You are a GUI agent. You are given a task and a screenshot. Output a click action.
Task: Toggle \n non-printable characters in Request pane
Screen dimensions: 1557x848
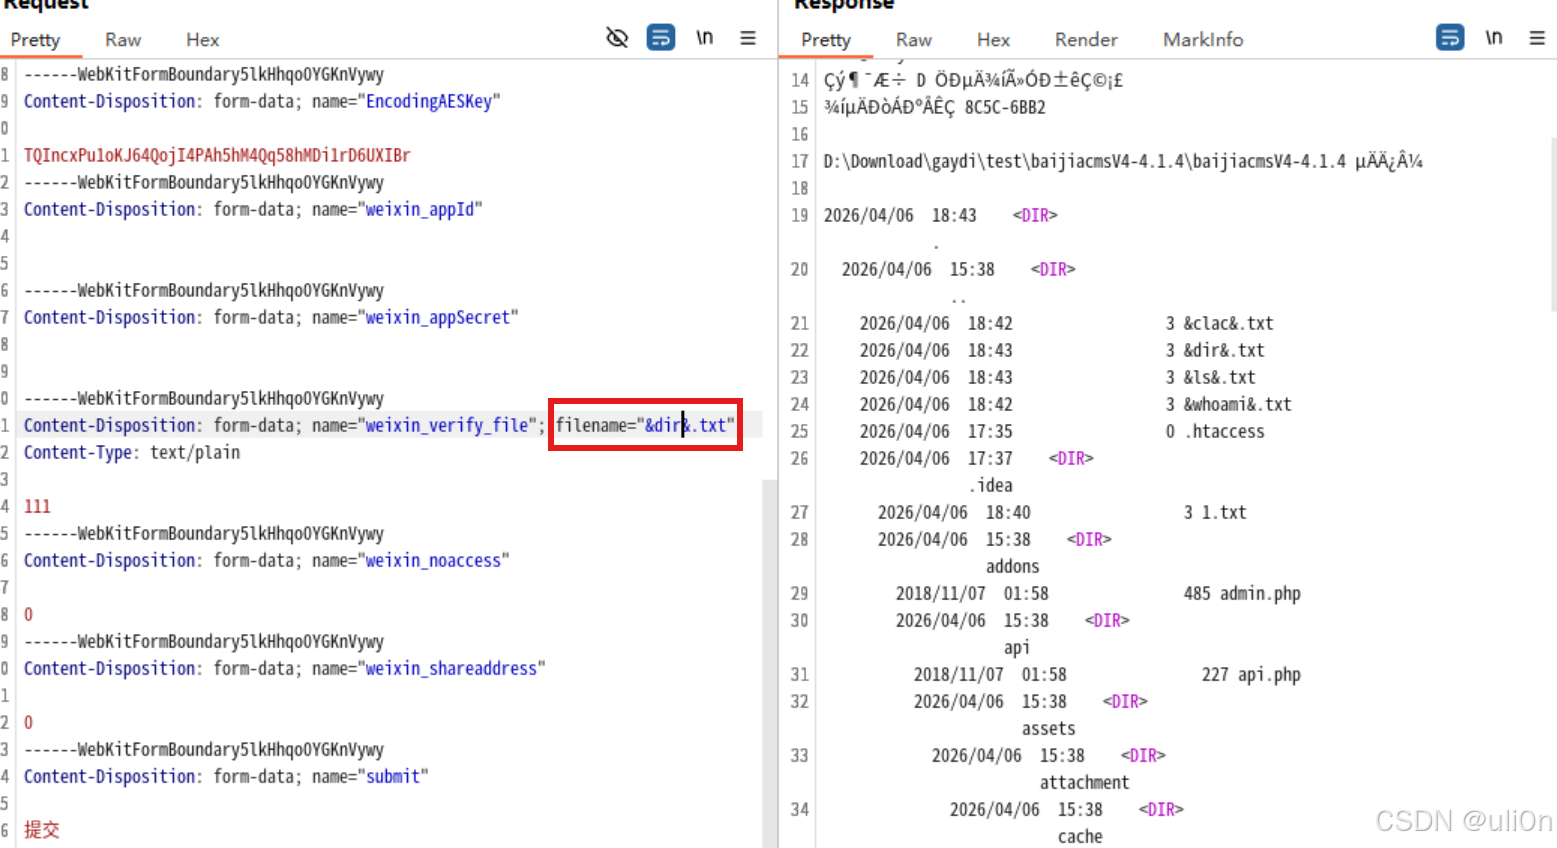[x=705, y=38]
